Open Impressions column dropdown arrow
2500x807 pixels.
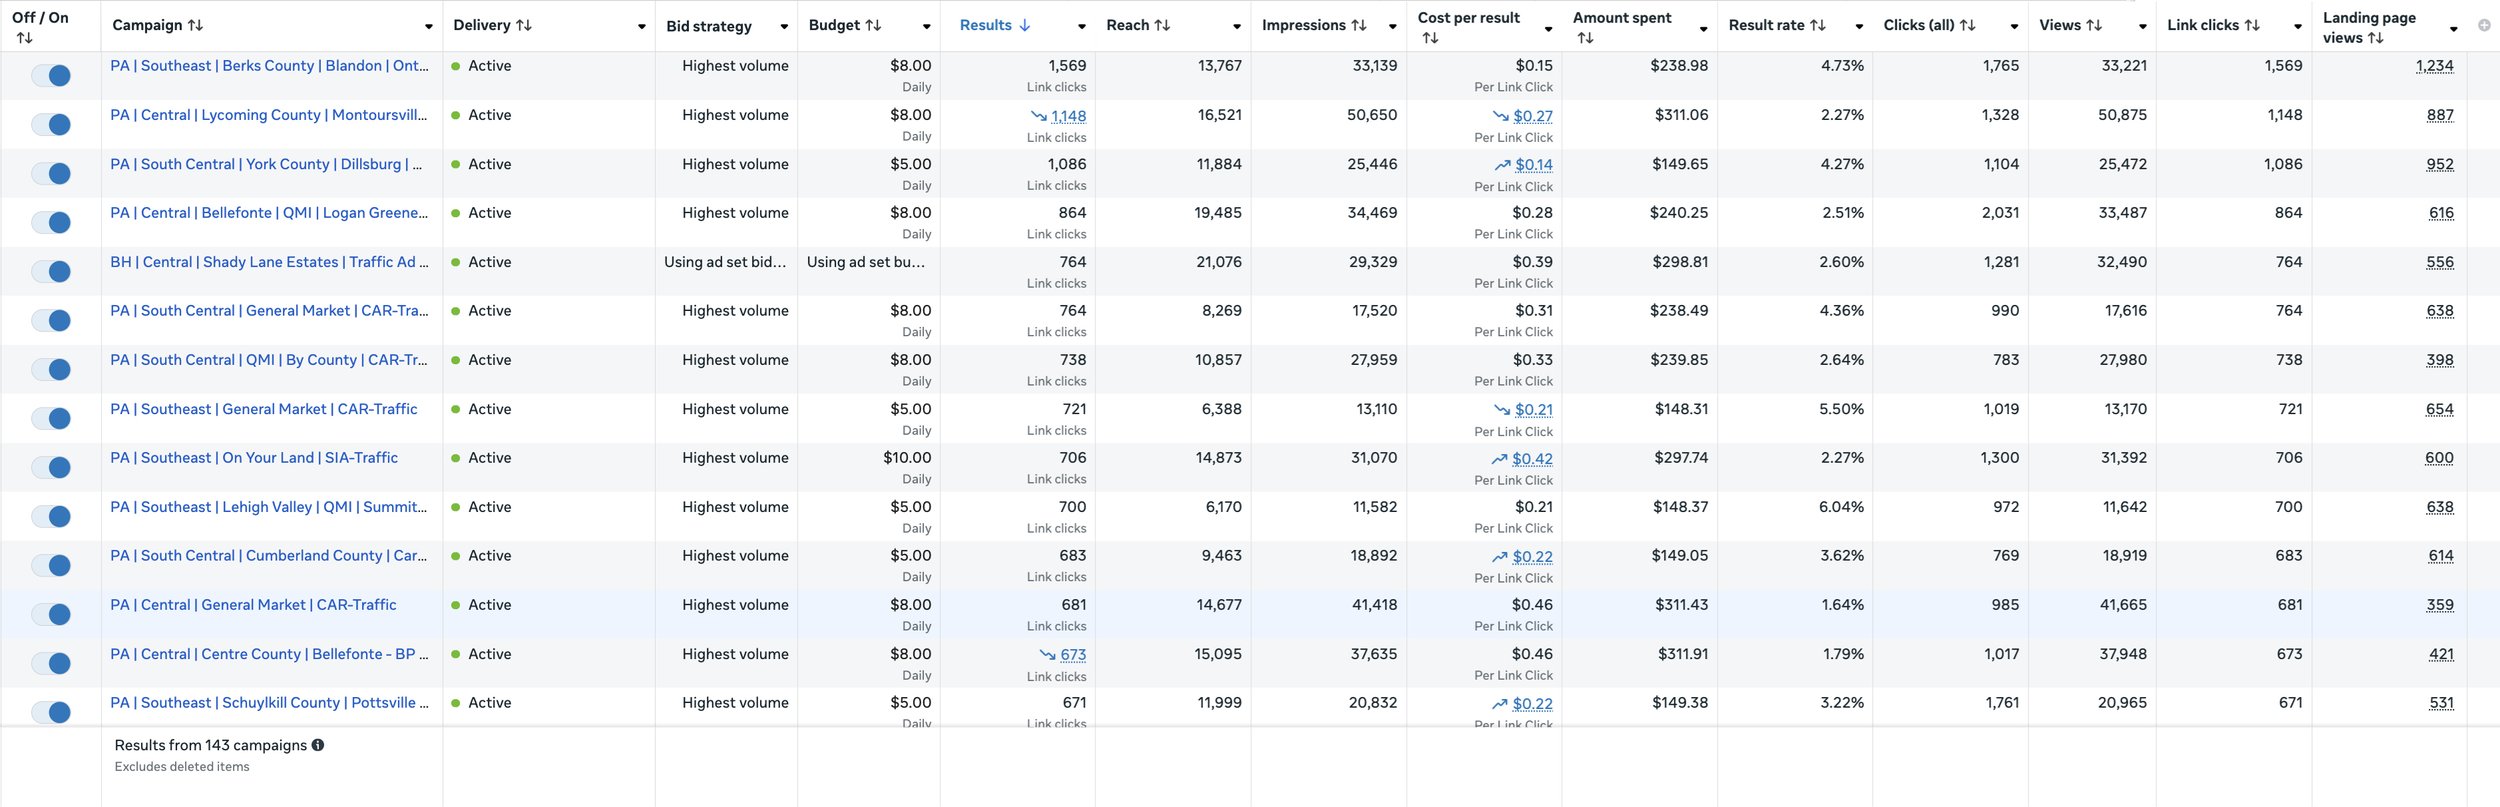(x=1393, y=27)
